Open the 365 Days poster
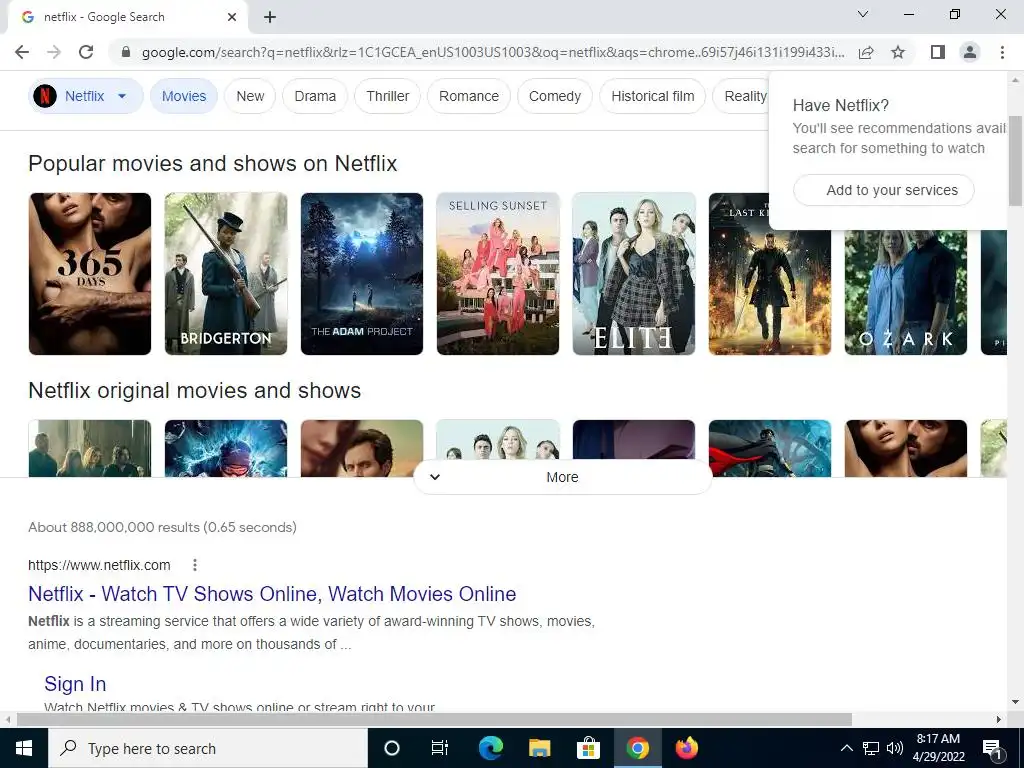This screenshot has height=768, width=1024. [x=89, y=274]
